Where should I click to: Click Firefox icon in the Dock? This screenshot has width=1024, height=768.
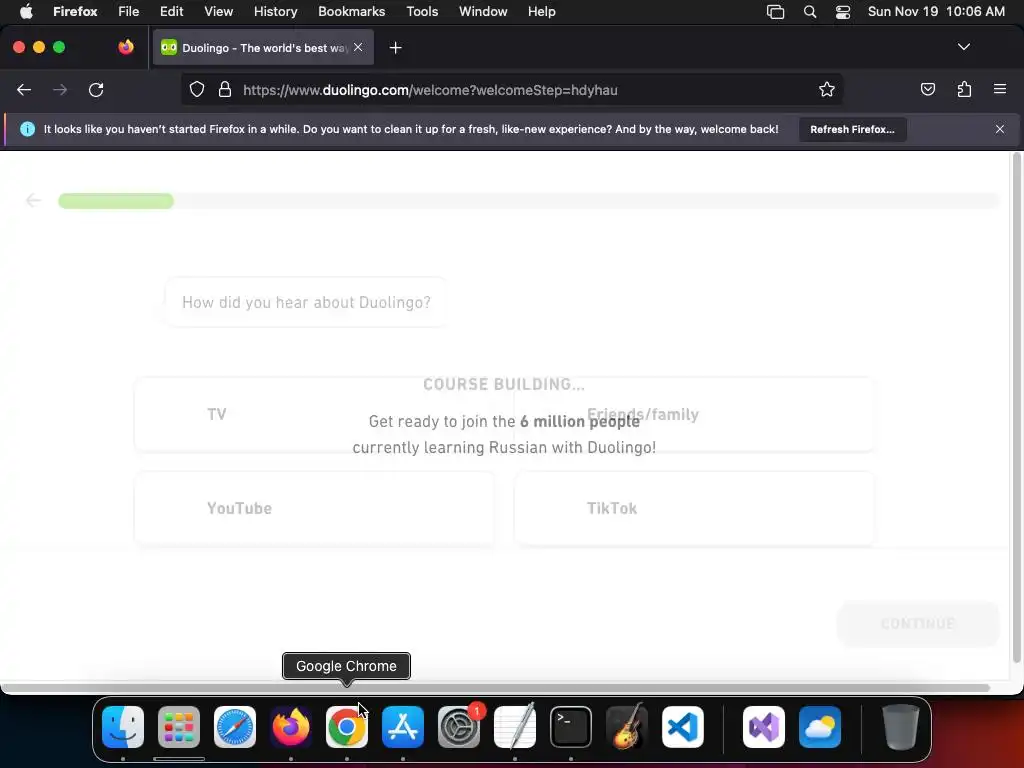pyautogui.click(x=291, y=727)
